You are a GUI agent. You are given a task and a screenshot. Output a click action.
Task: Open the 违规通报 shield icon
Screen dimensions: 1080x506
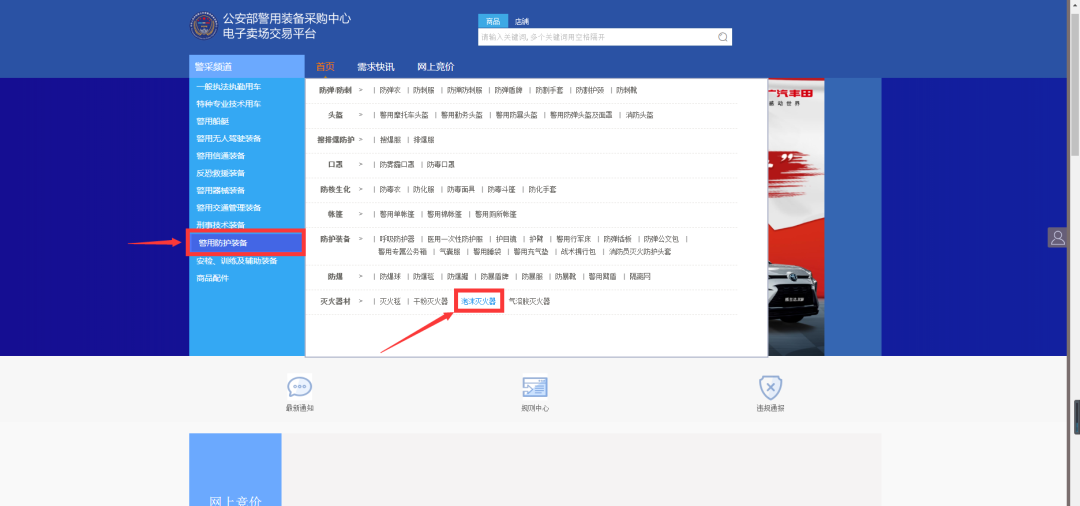click(770, 388)
